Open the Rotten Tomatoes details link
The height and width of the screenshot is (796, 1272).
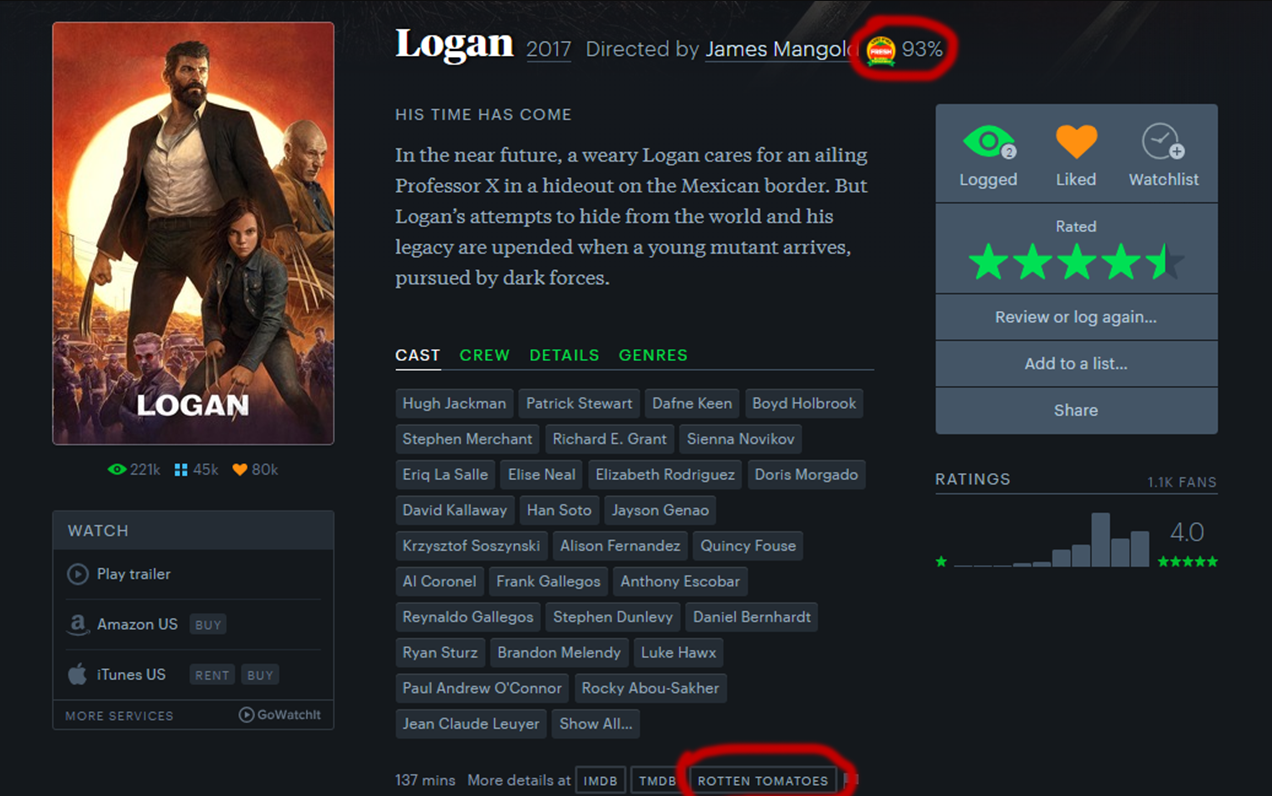coord(763,781)
